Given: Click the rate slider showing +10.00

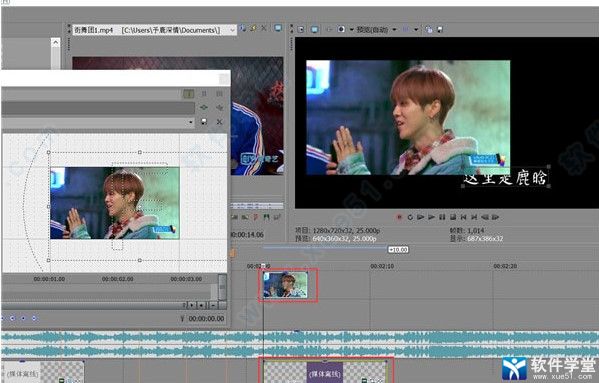Looking at the screenshot, I should 398,249.
